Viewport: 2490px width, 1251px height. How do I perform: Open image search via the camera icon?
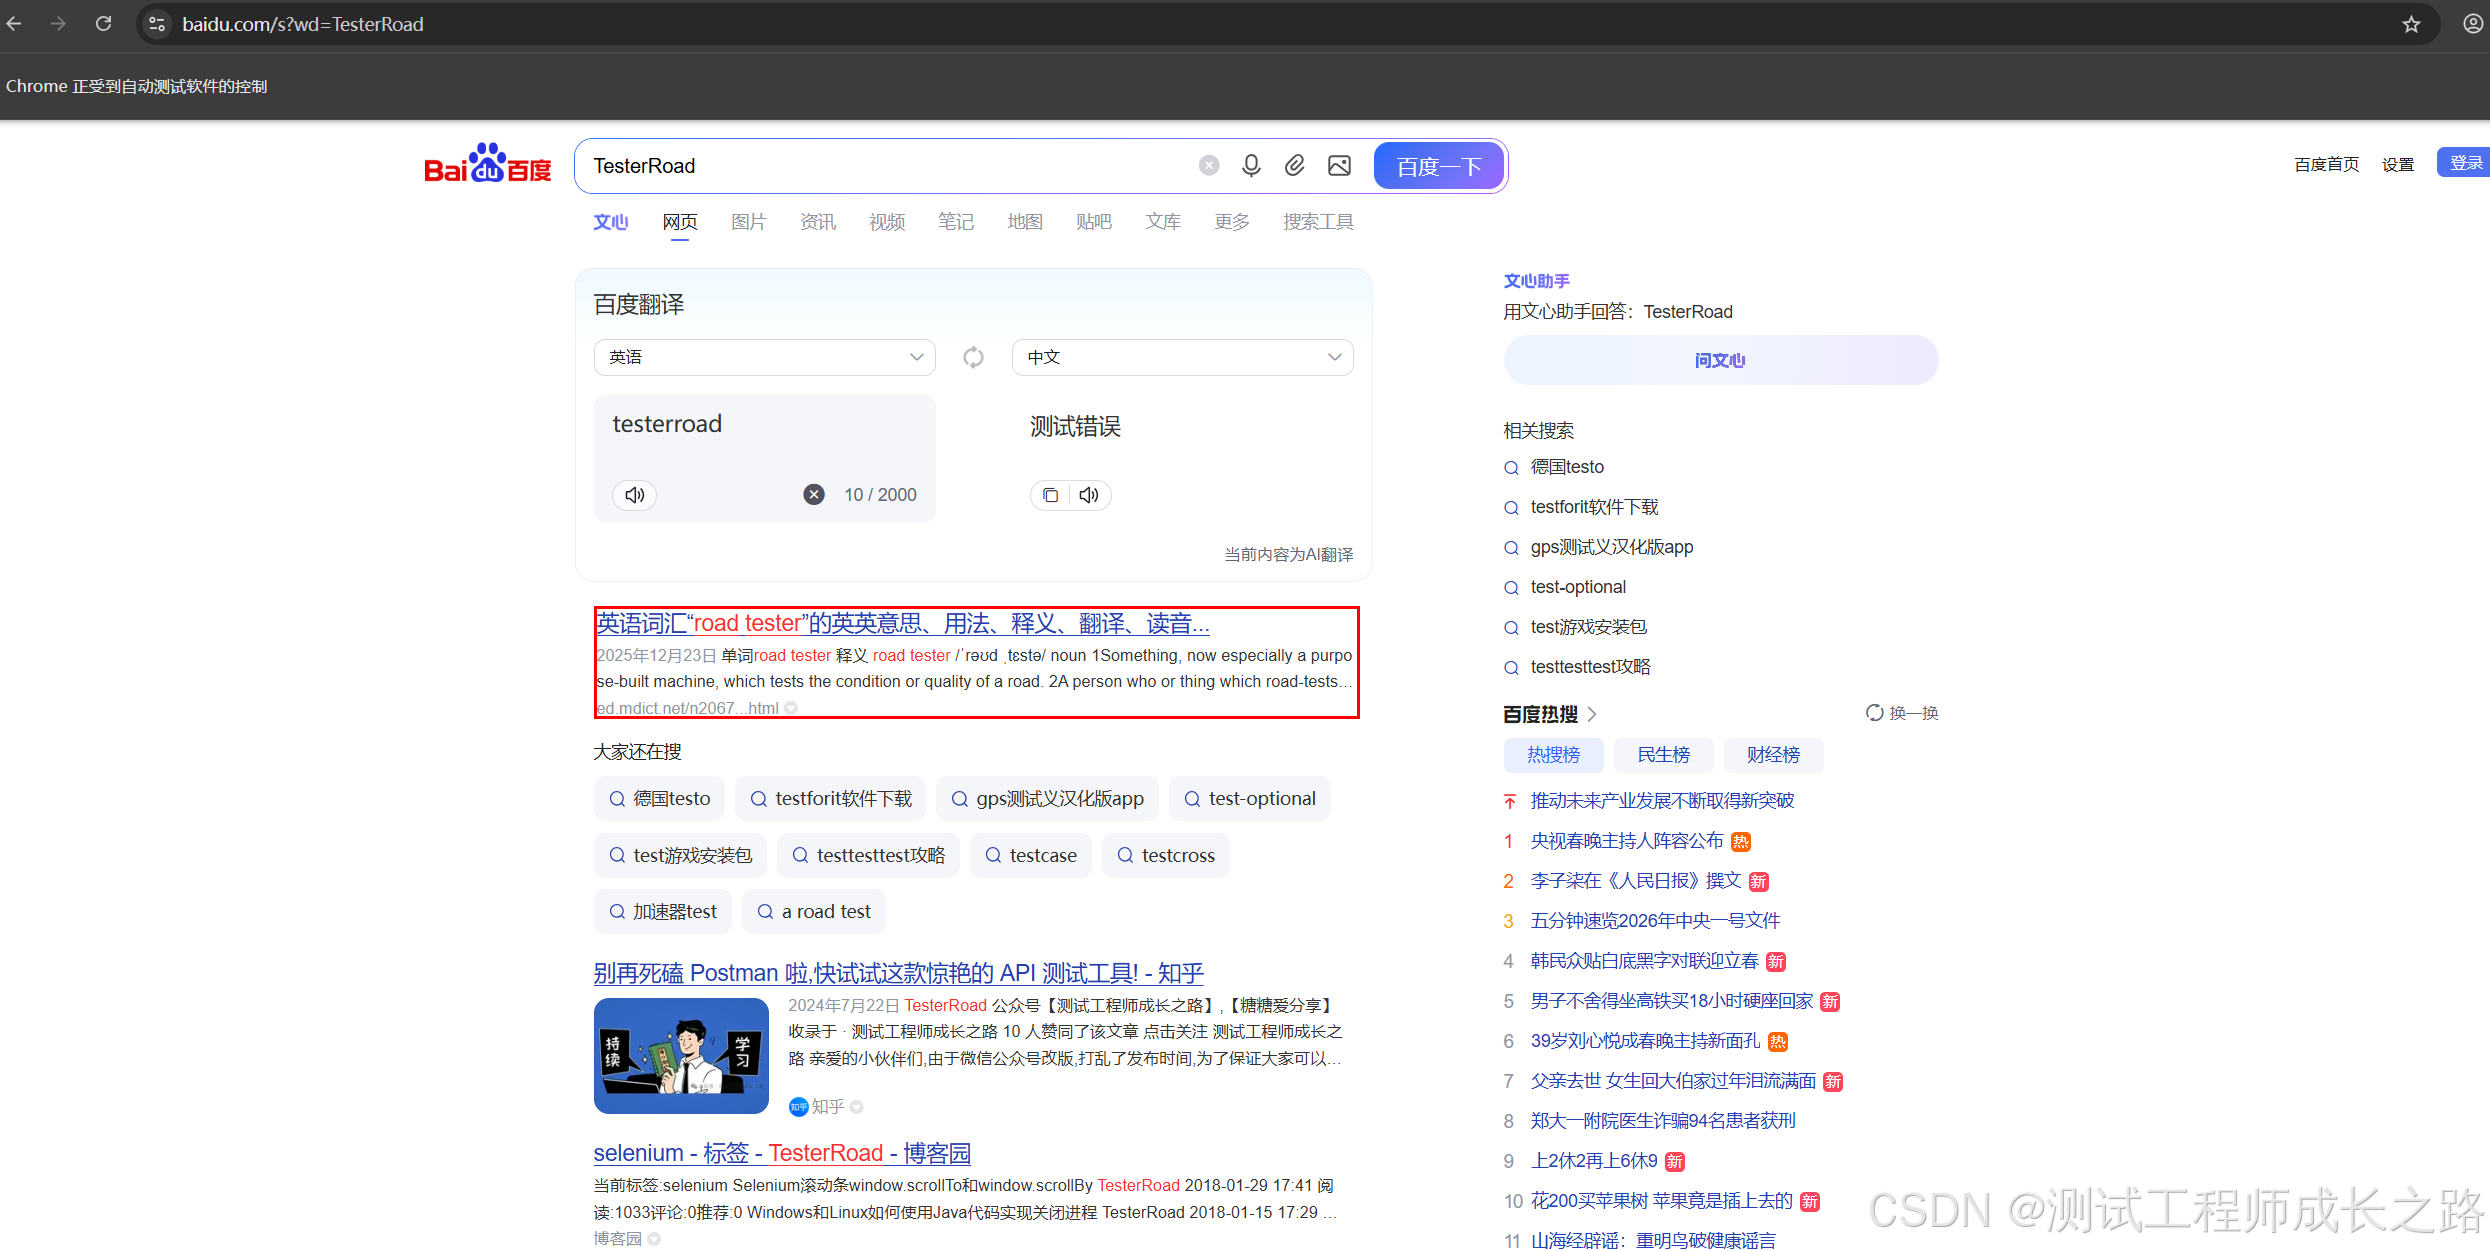tap(1339, 165)
